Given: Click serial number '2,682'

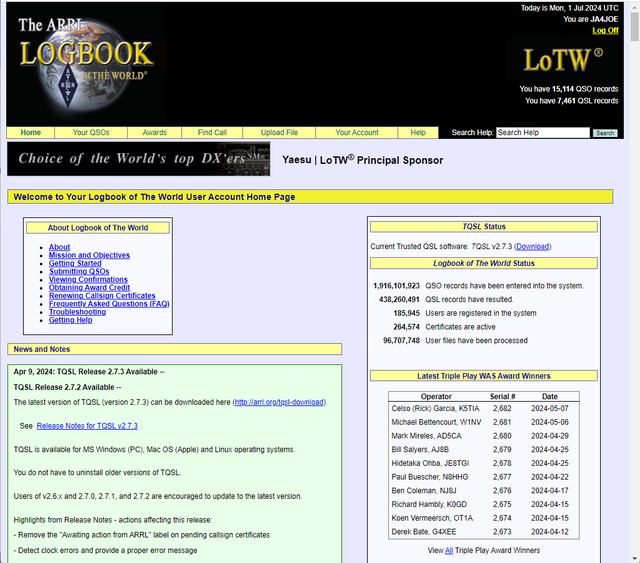Looking at the screenshot, I should (x=502, y=408).
